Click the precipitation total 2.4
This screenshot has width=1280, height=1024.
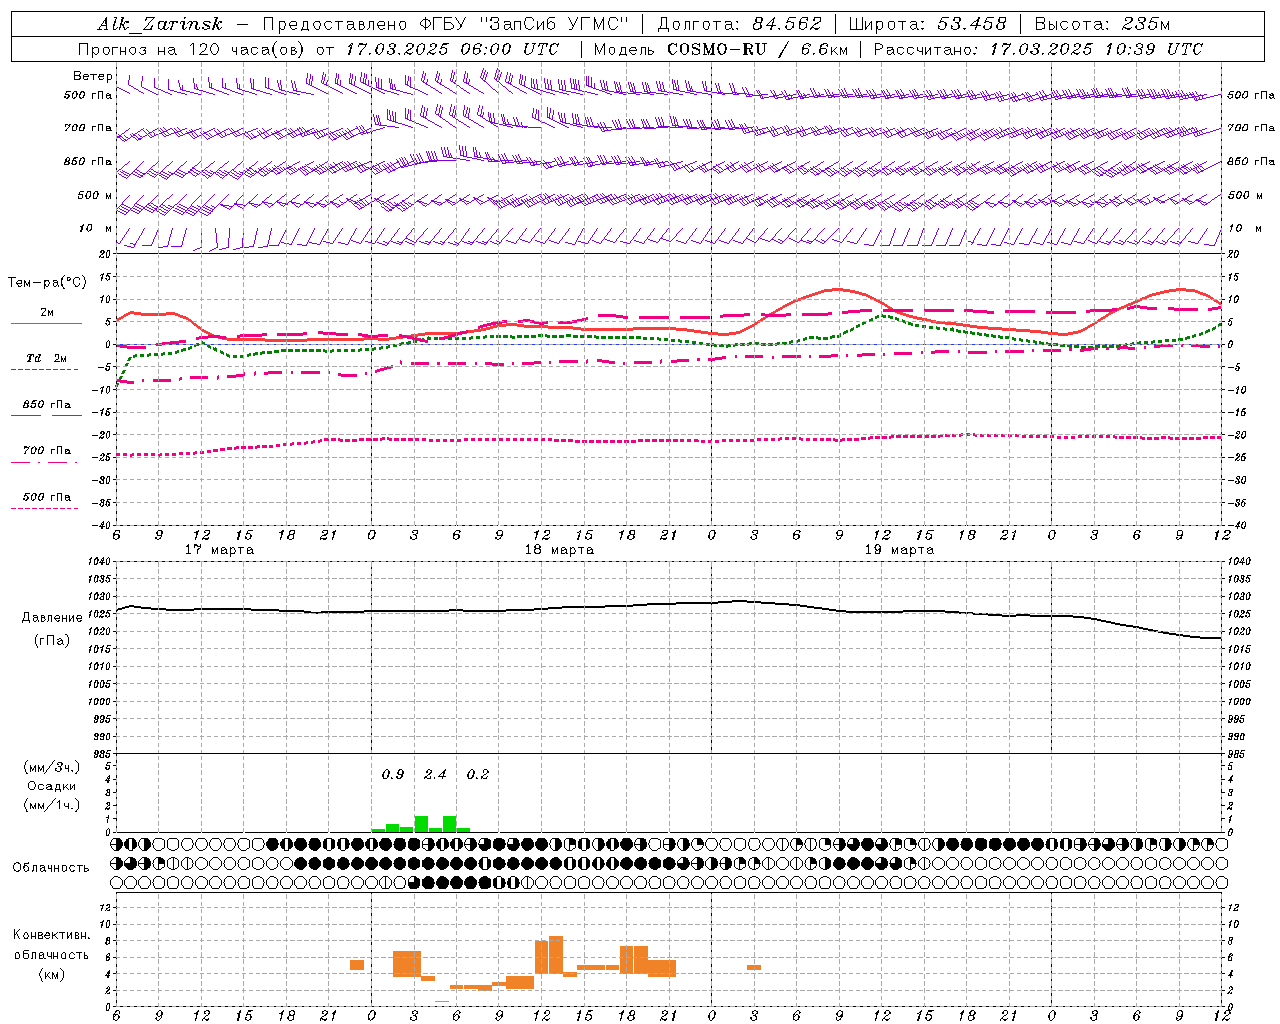click(x=435, y=775)
